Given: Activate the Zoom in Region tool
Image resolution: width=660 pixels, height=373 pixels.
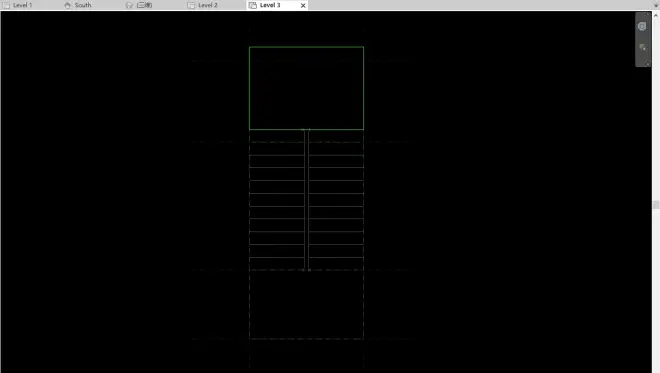Looking at the screenshot, I should click(x=642, y=47).
